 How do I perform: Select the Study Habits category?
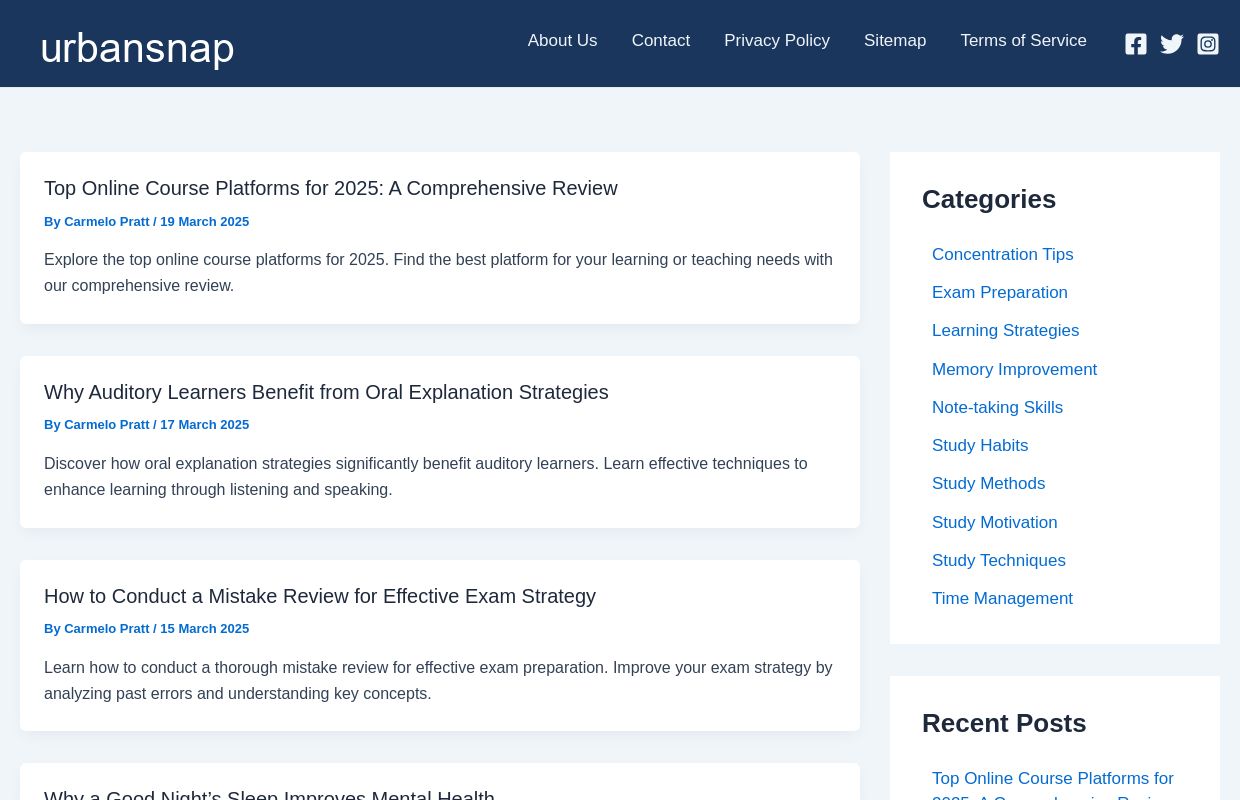(x=980, y=445)
